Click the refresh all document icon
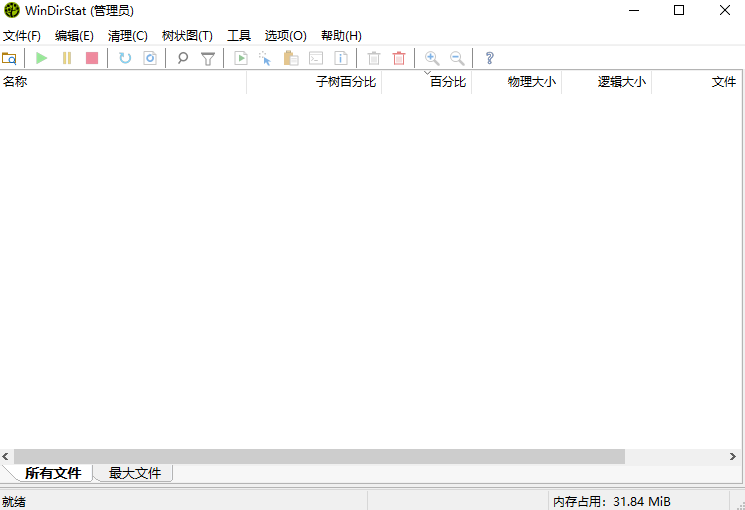 [x=150, y=58]
